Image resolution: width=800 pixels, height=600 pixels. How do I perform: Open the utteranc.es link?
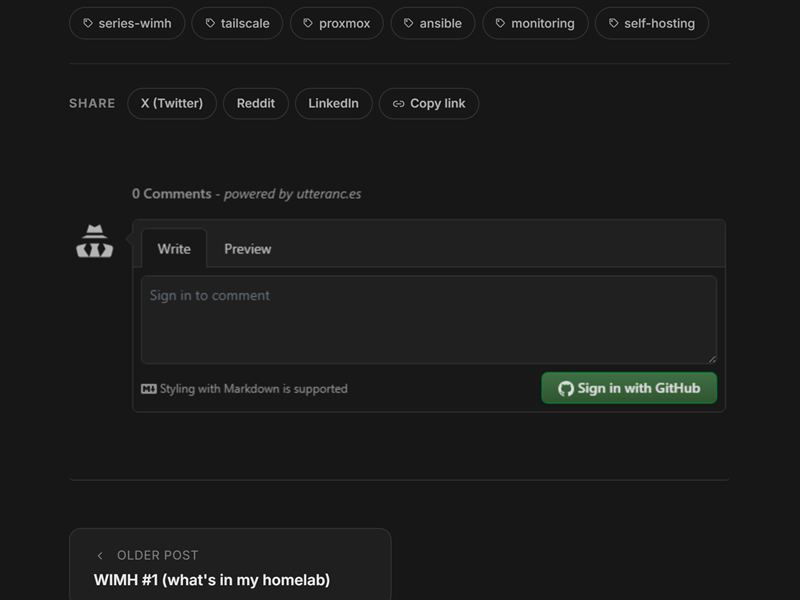click(329, 194)
